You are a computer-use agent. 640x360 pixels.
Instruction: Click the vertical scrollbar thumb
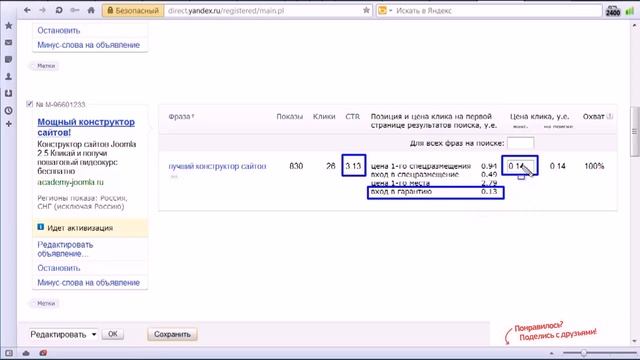635,131
